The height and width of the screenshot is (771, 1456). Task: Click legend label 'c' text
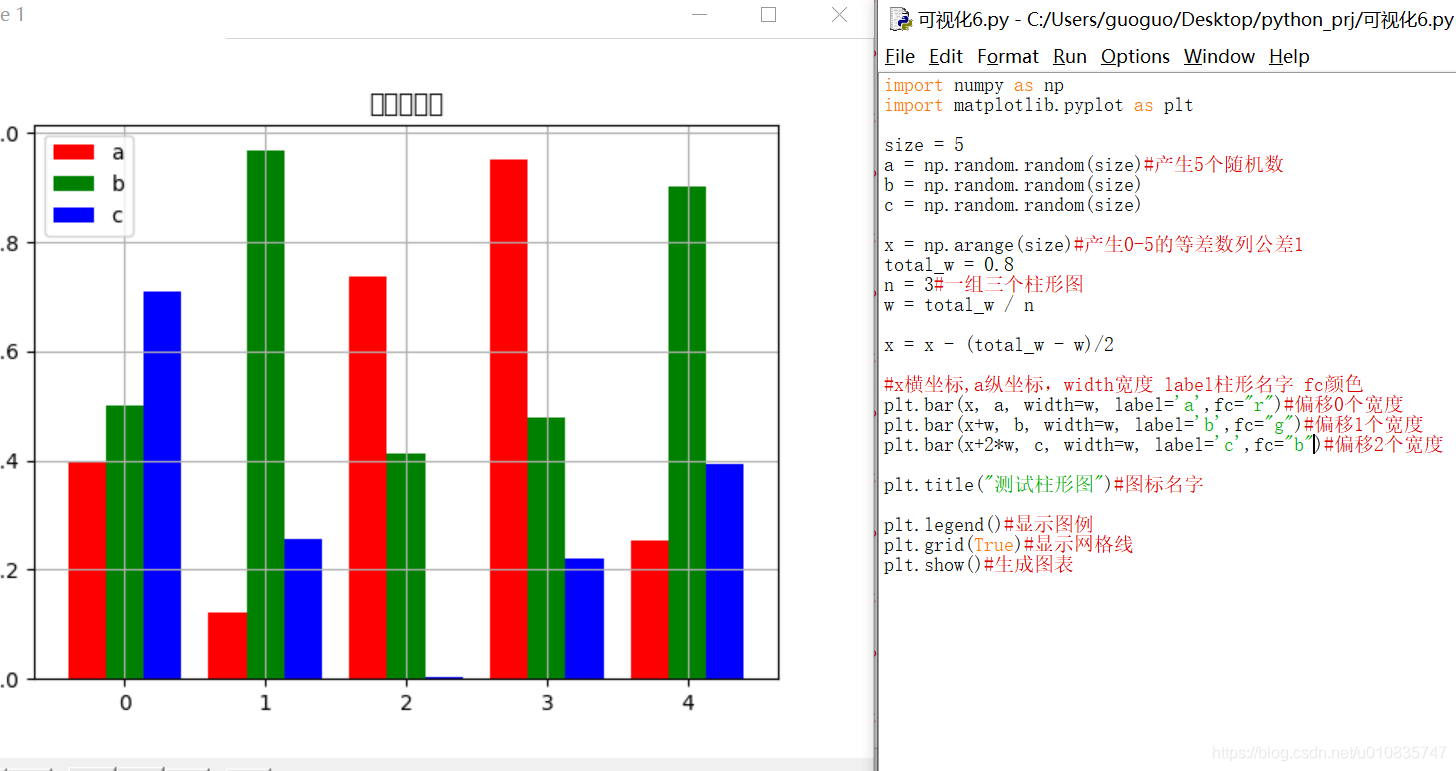point(118,216)
